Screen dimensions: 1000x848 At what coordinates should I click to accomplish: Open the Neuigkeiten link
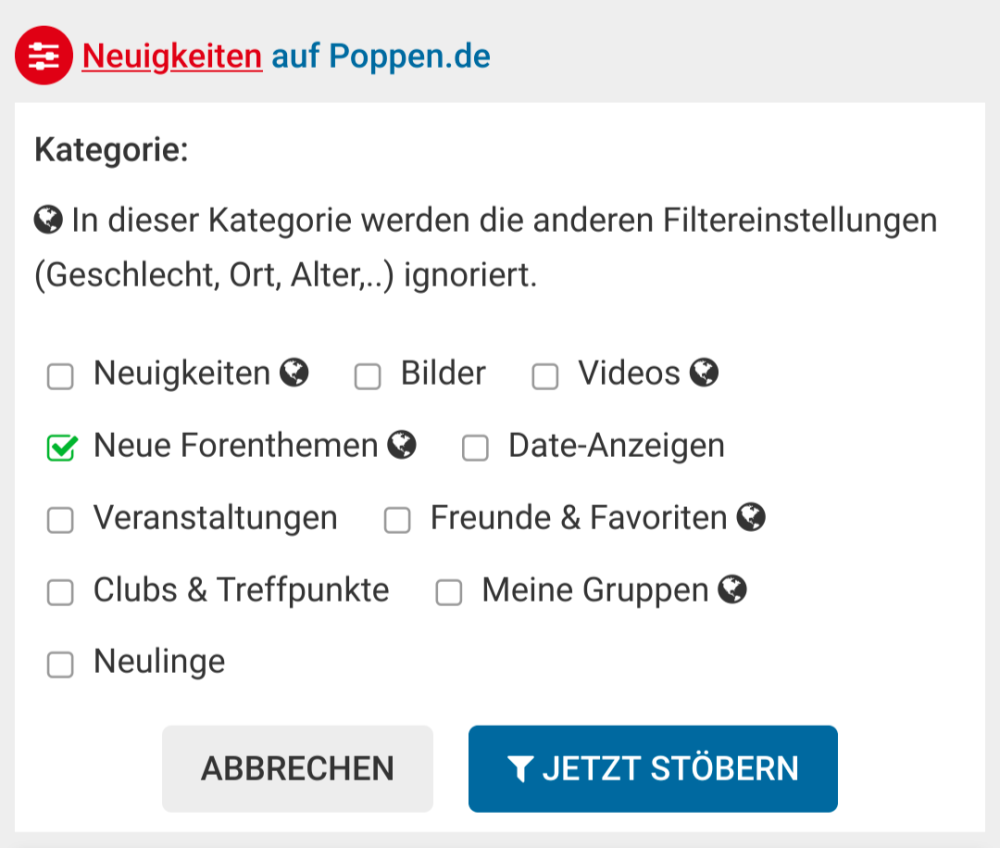coord(170,56)
